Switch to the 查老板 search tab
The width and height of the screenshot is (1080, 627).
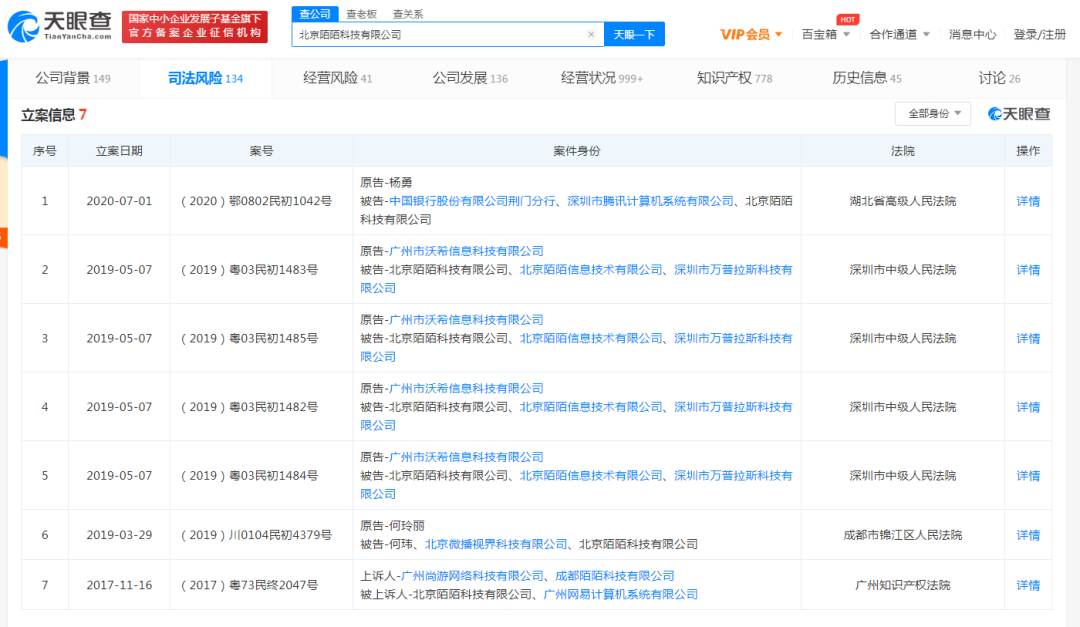tap(361, 14)
